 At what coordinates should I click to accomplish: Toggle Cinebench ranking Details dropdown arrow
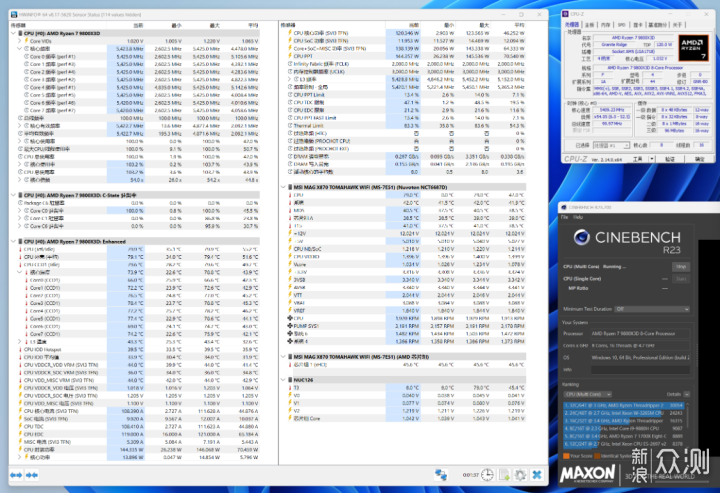click(687, 394)
